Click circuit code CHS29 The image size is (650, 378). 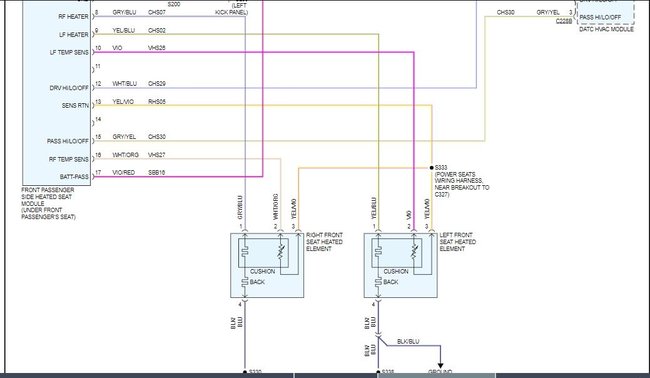tap(157, 84)
